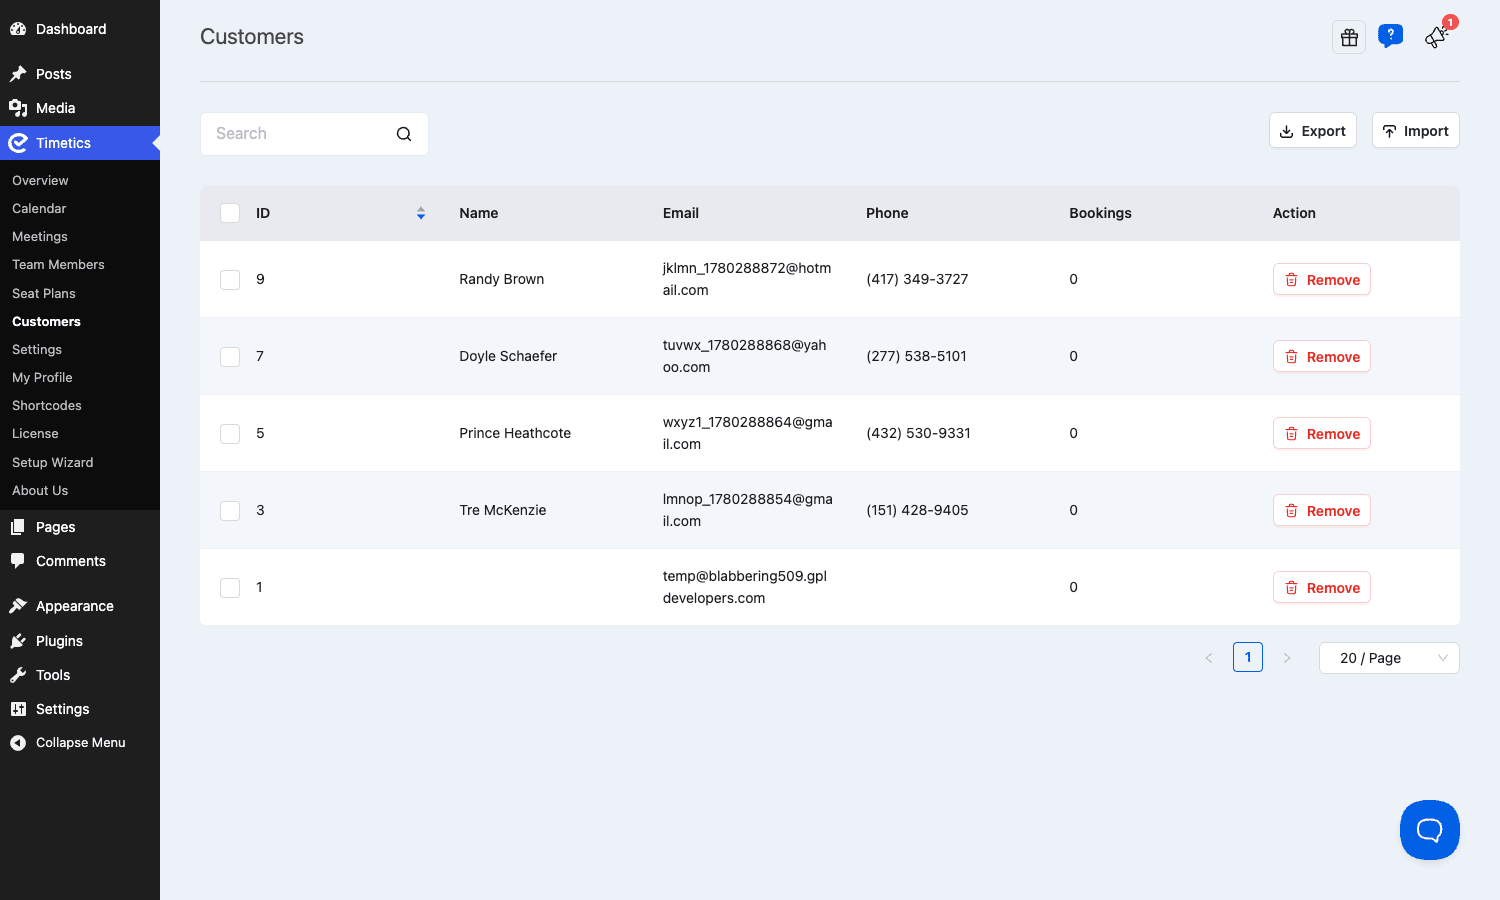This screenshot has width=1500, height=900.
Task: Remove customer Prince Heathcote
Action: click(1322, 434)
